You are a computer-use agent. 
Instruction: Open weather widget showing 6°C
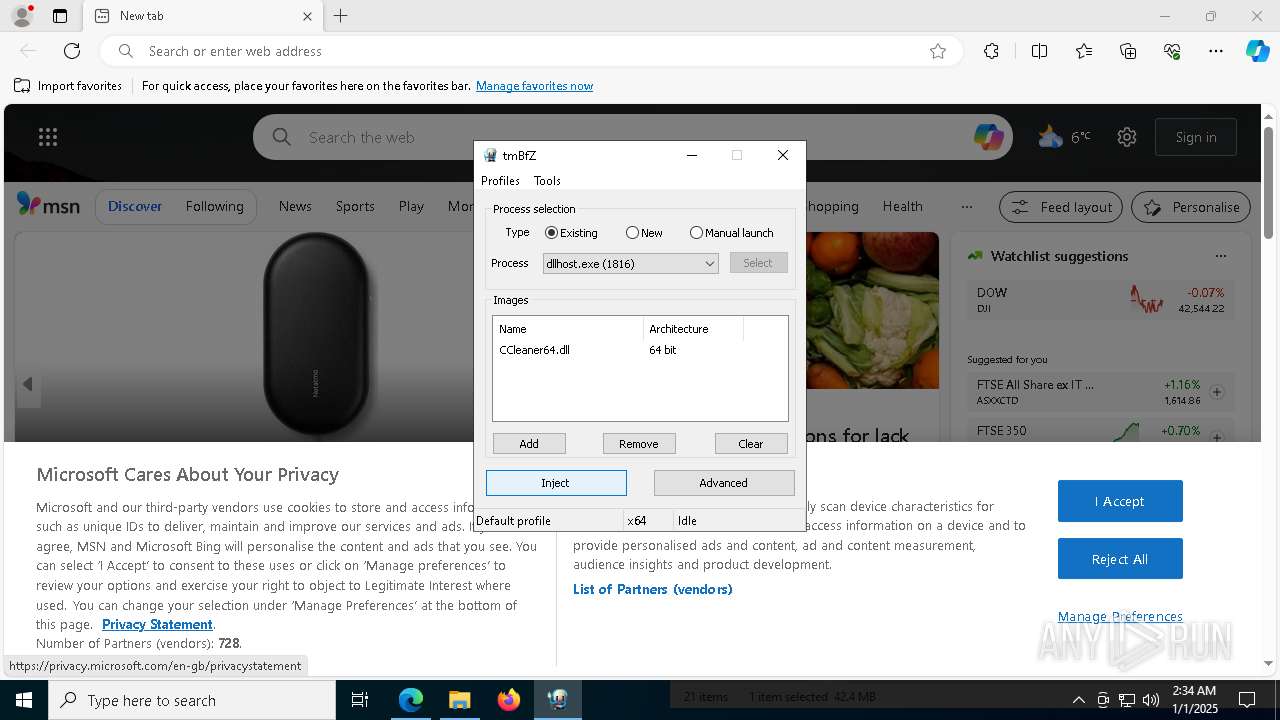[1064, 137]
